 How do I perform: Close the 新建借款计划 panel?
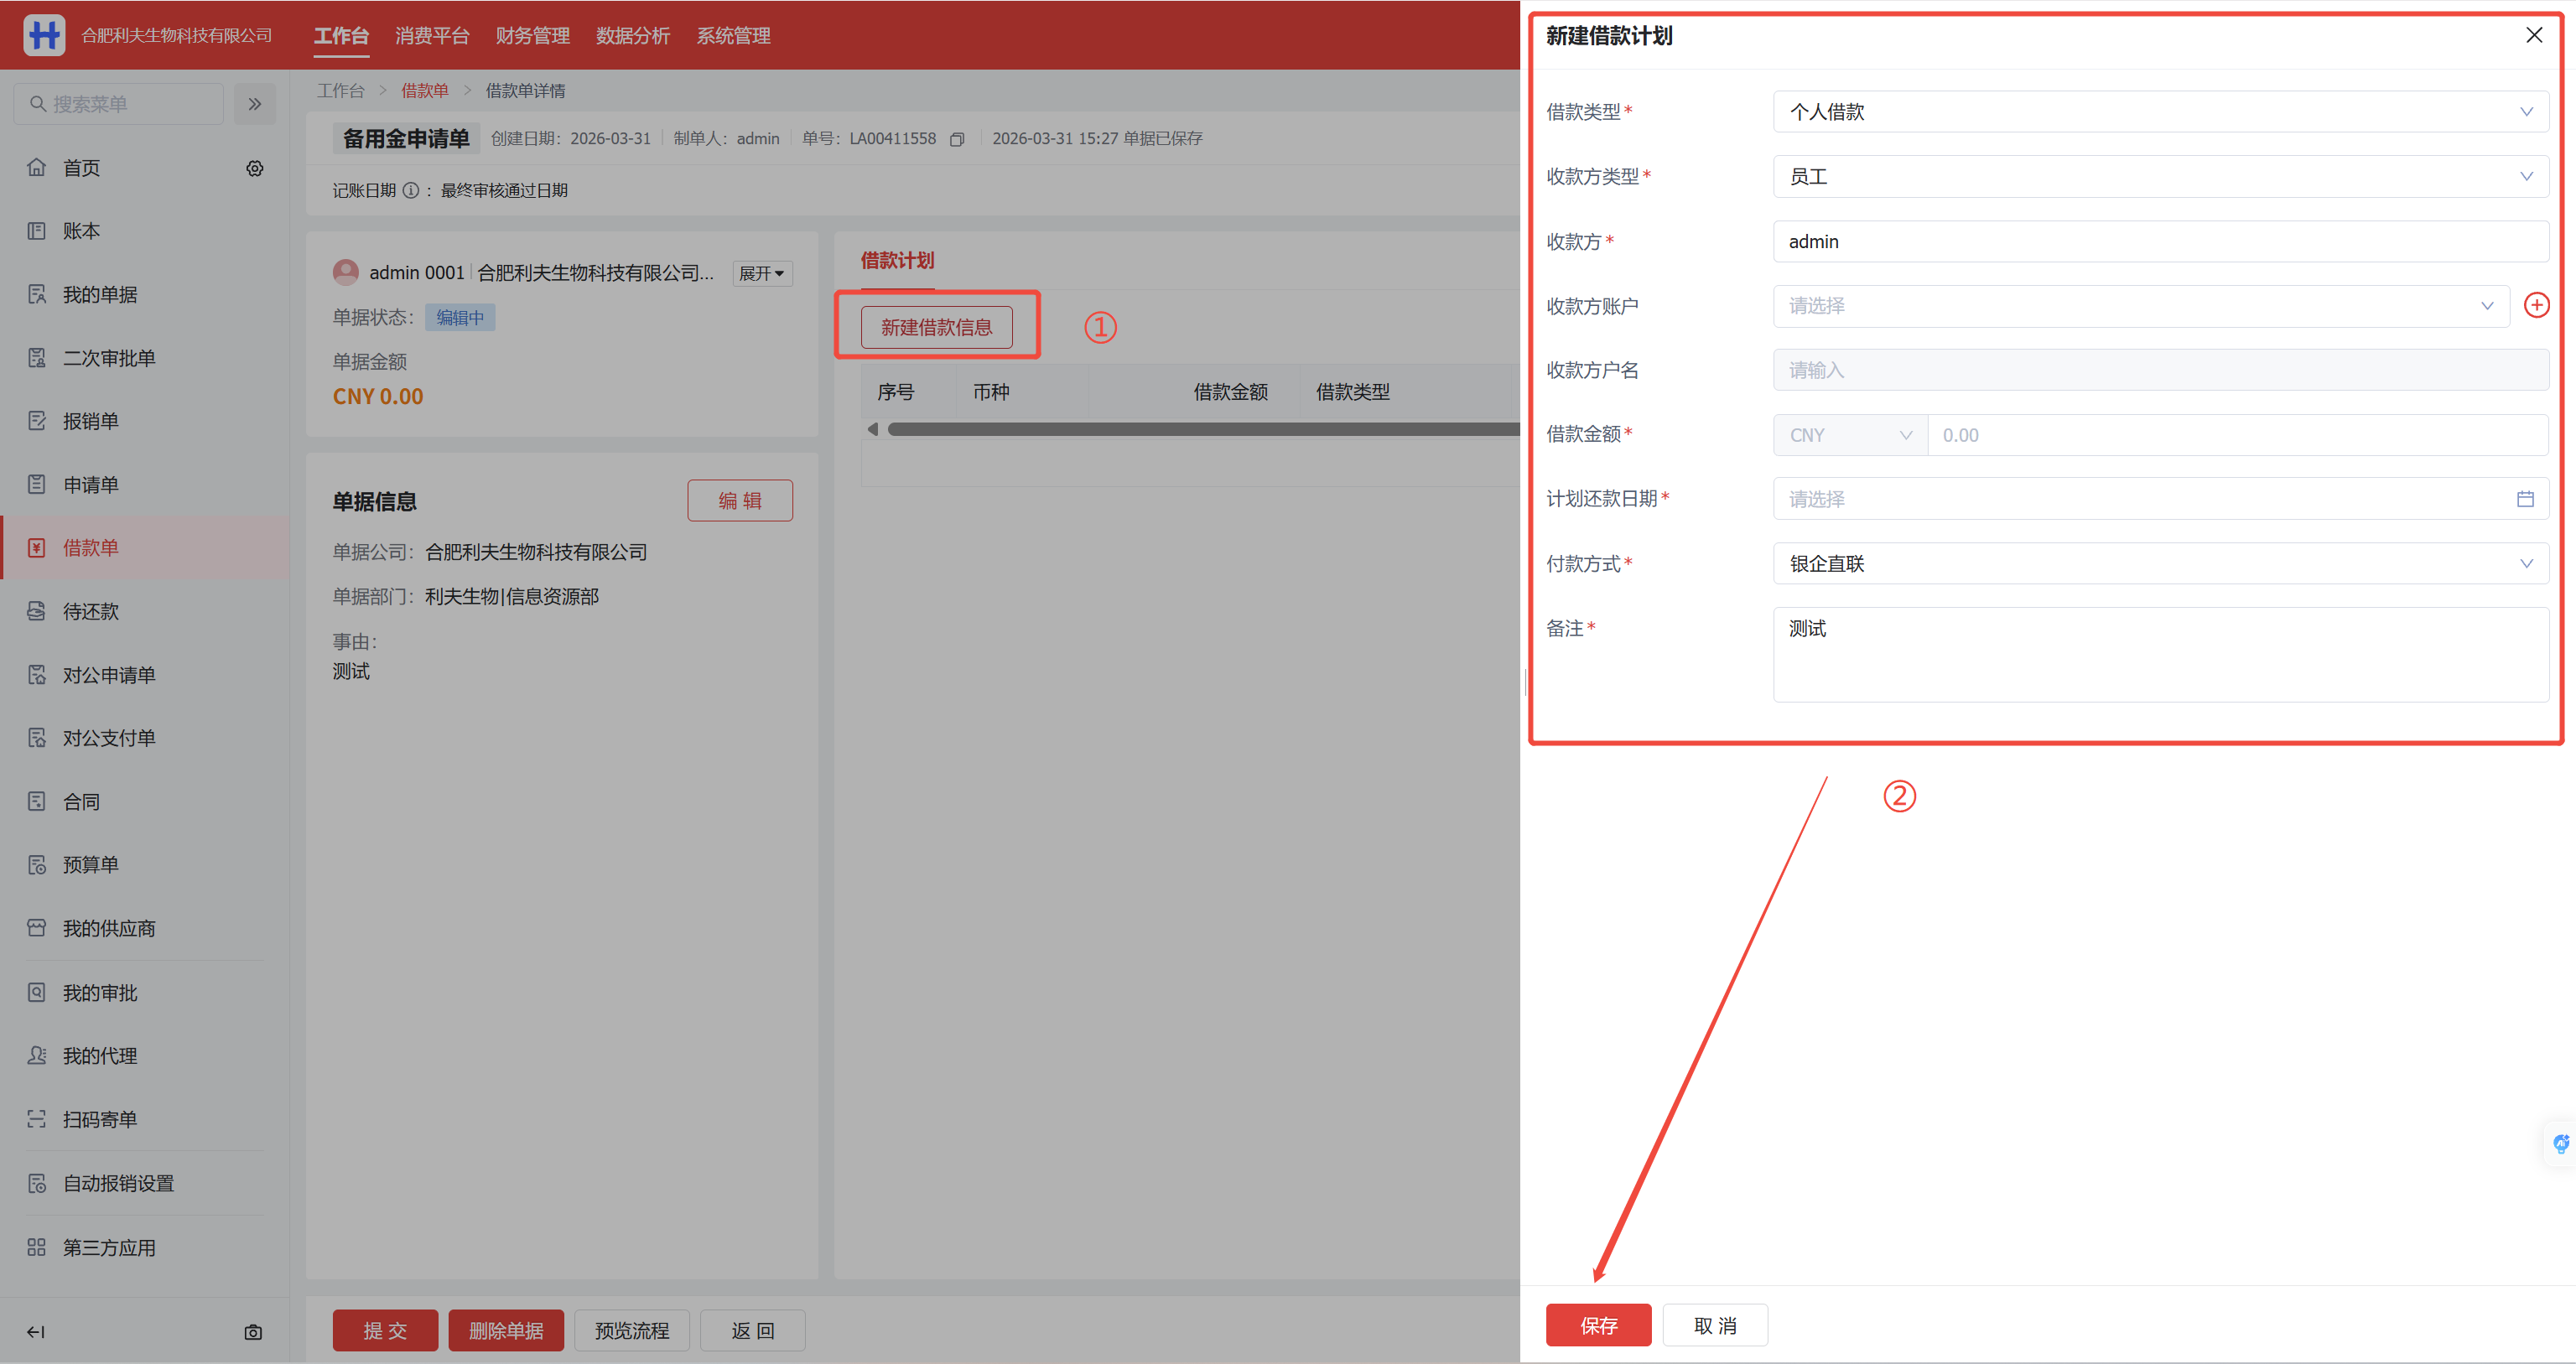point(2533,36)
